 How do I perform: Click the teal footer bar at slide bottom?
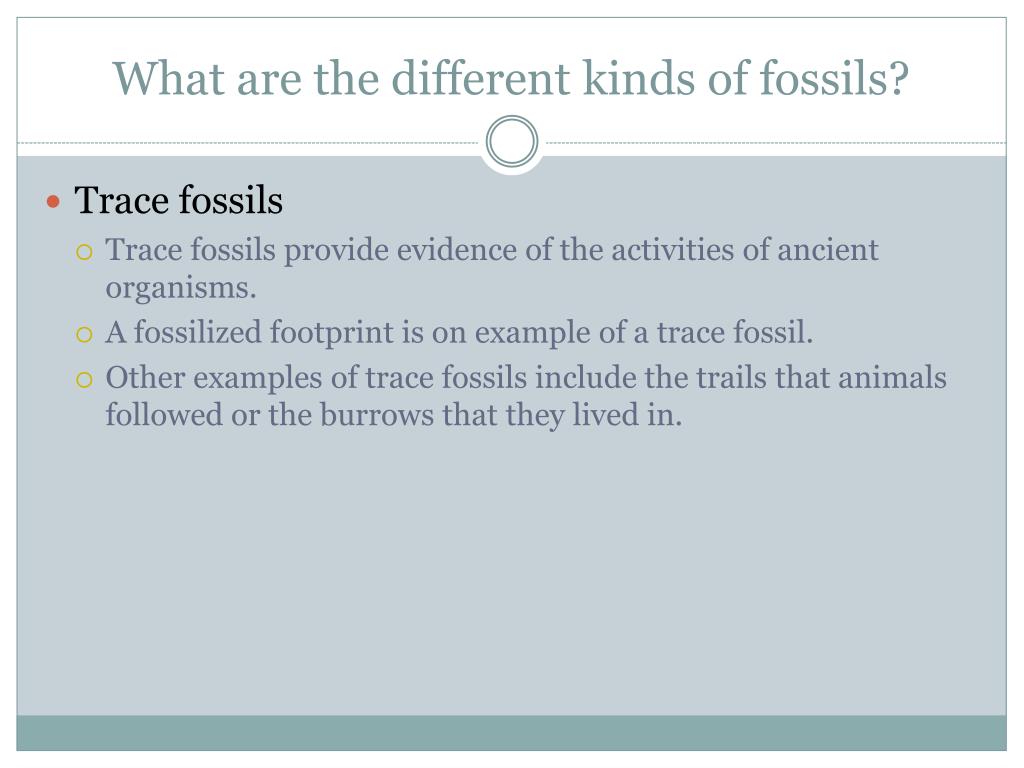(x=511, y=733)
